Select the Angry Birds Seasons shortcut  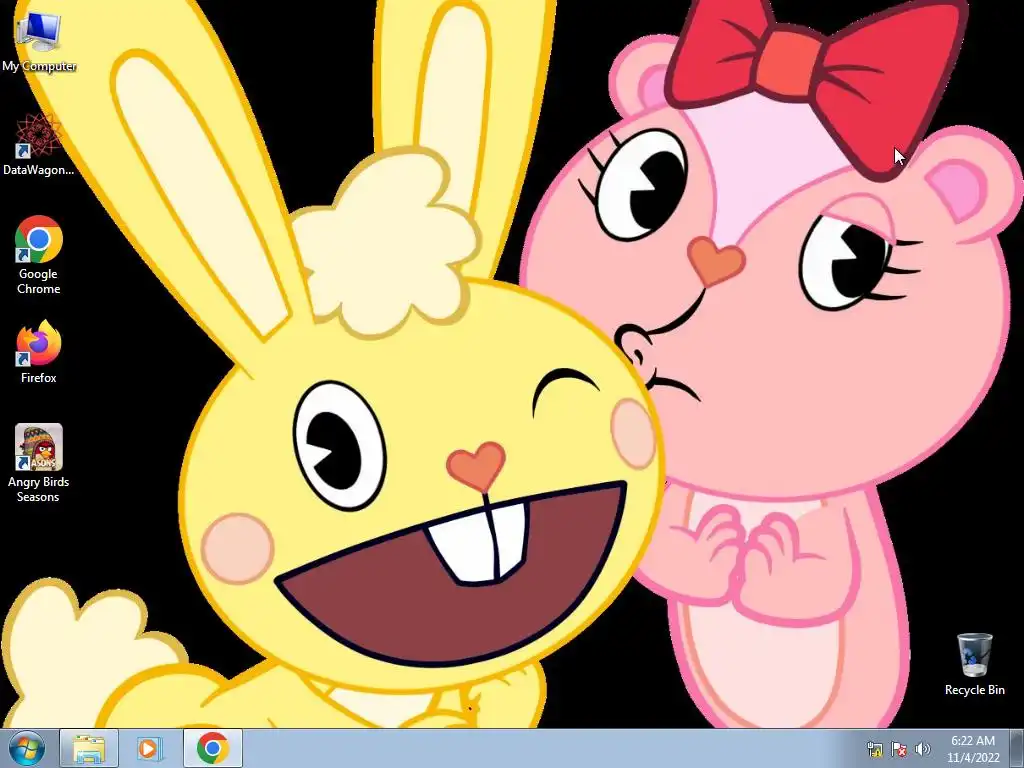[x=39, y=463]
